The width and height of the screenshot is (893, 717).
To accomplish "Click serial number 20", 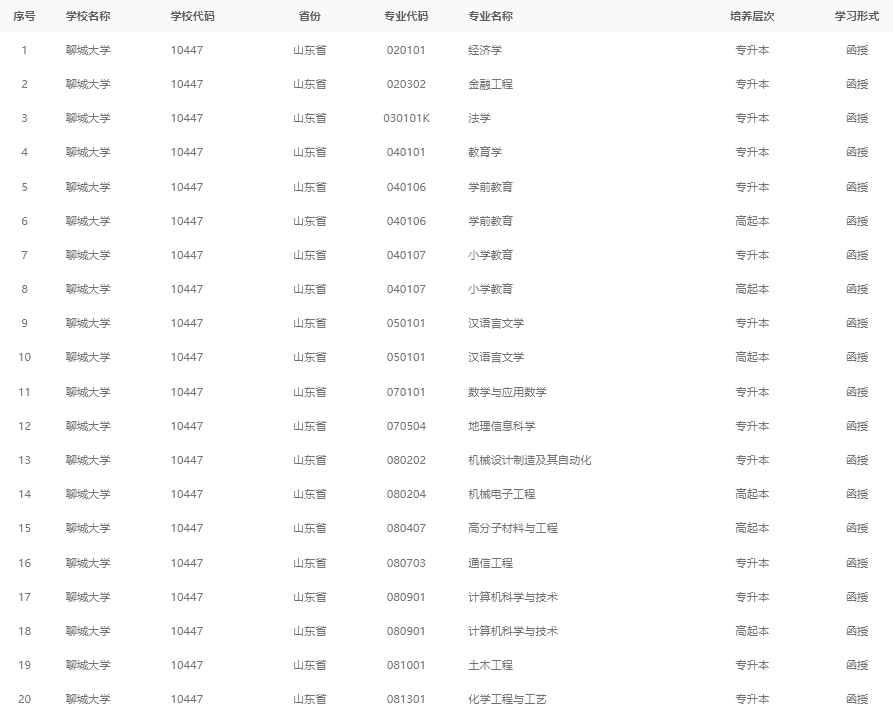I will click(24, 699).
